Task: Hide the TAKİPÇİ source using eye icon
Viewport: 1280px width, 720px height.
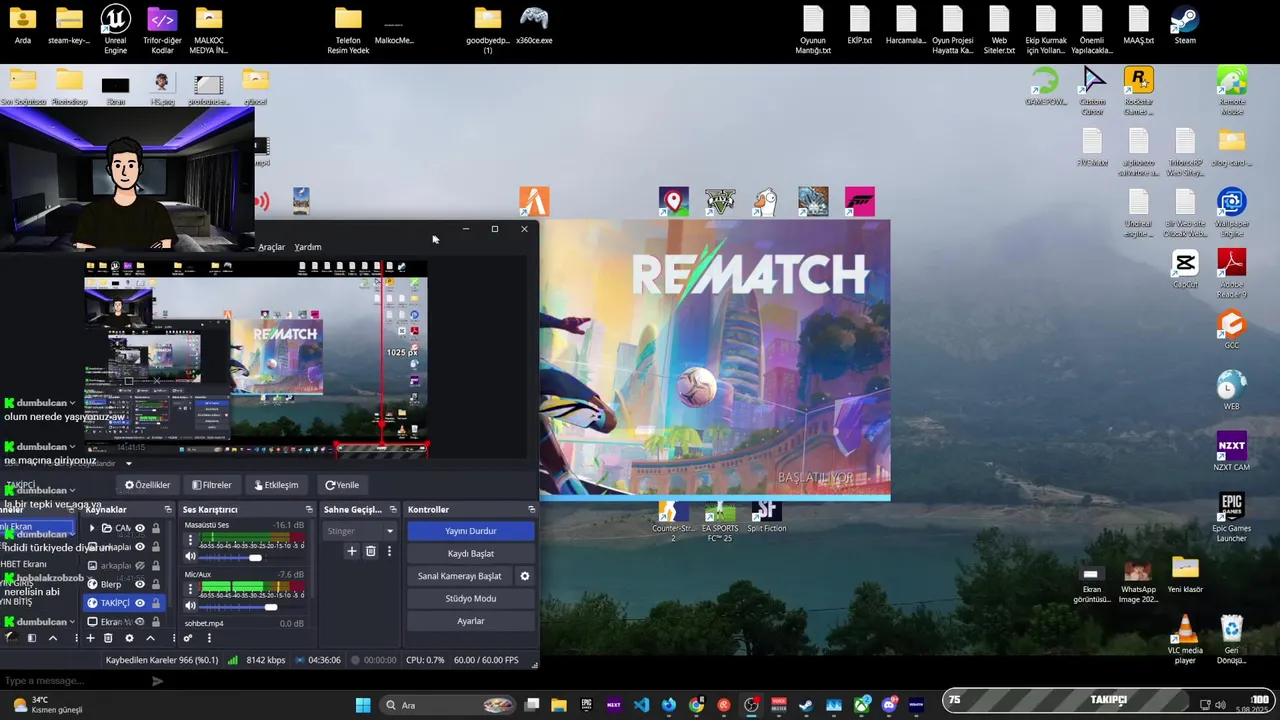Action: click(140, 603)
